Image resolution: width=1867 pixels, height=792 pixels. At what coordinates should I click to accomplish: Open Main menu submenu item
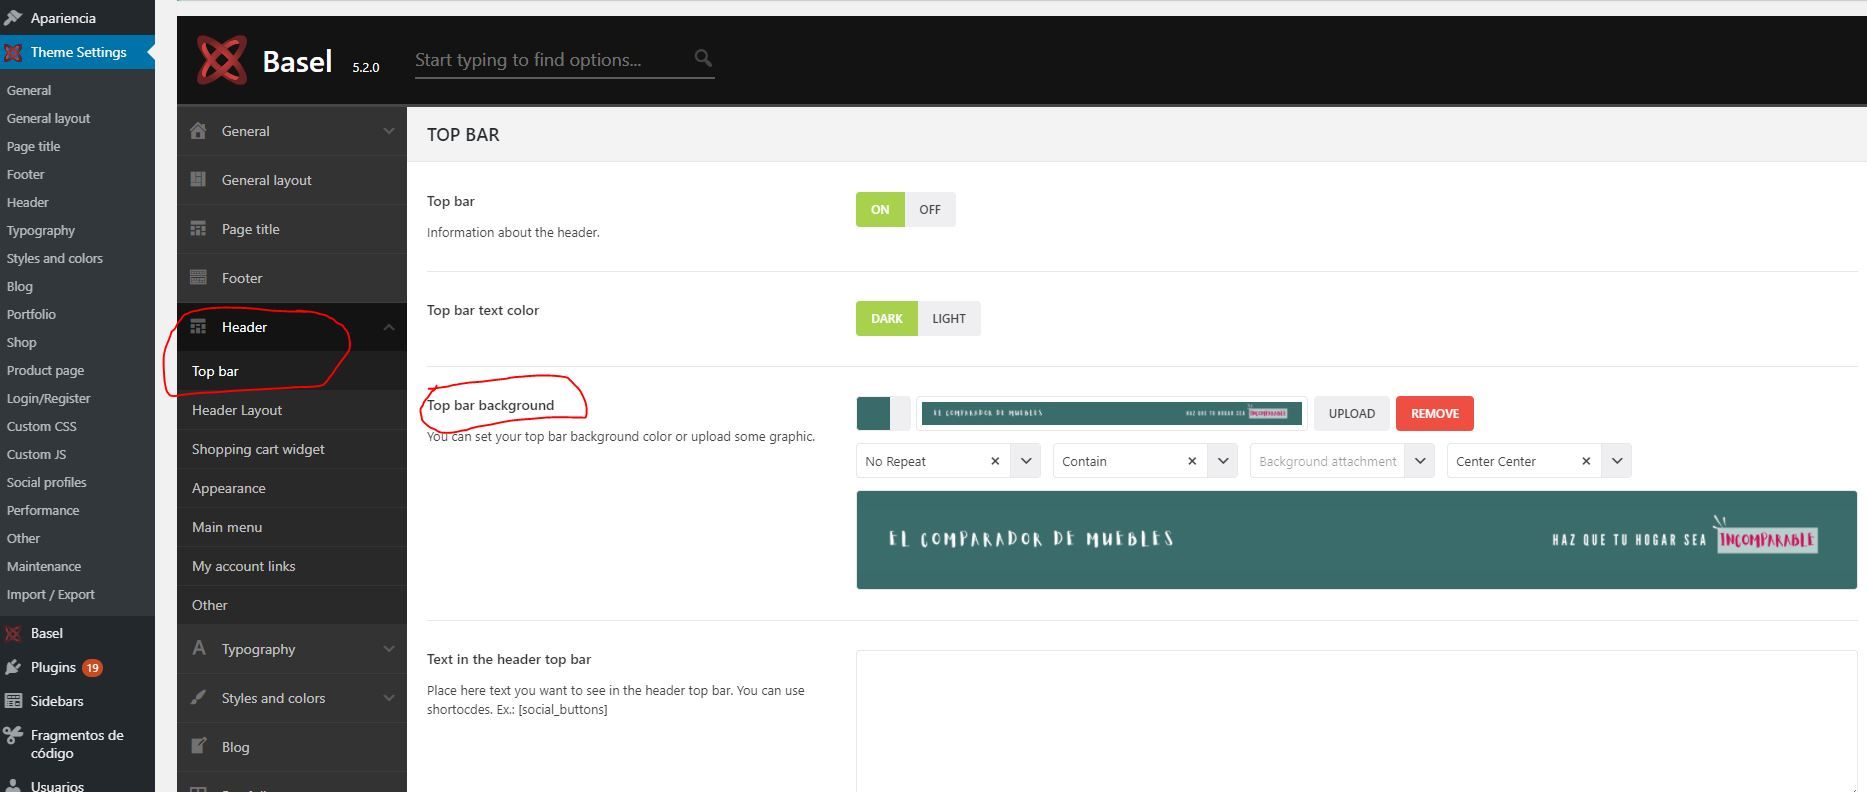point(292,527)
